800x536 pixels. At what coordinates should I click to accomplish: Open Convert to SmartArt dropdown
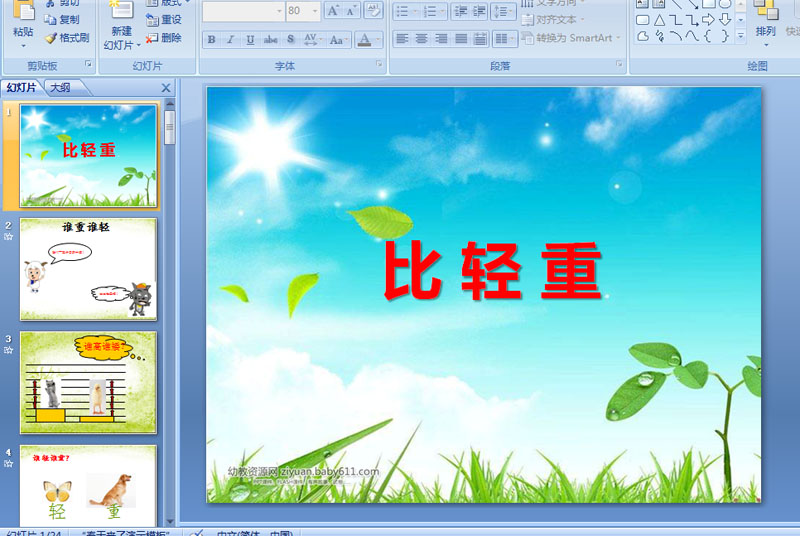pyautogui.click(x=571, y=38)
